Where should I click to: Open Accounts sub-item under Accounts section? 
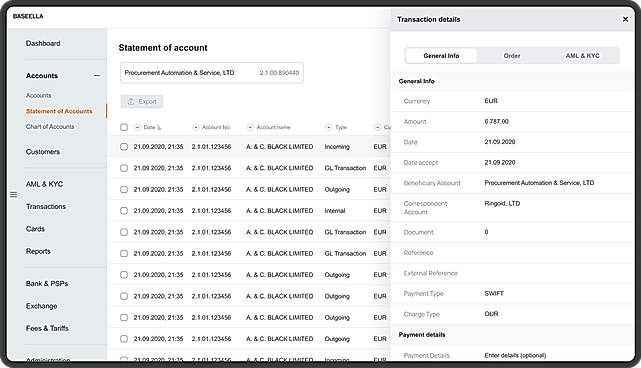[38, 95]
